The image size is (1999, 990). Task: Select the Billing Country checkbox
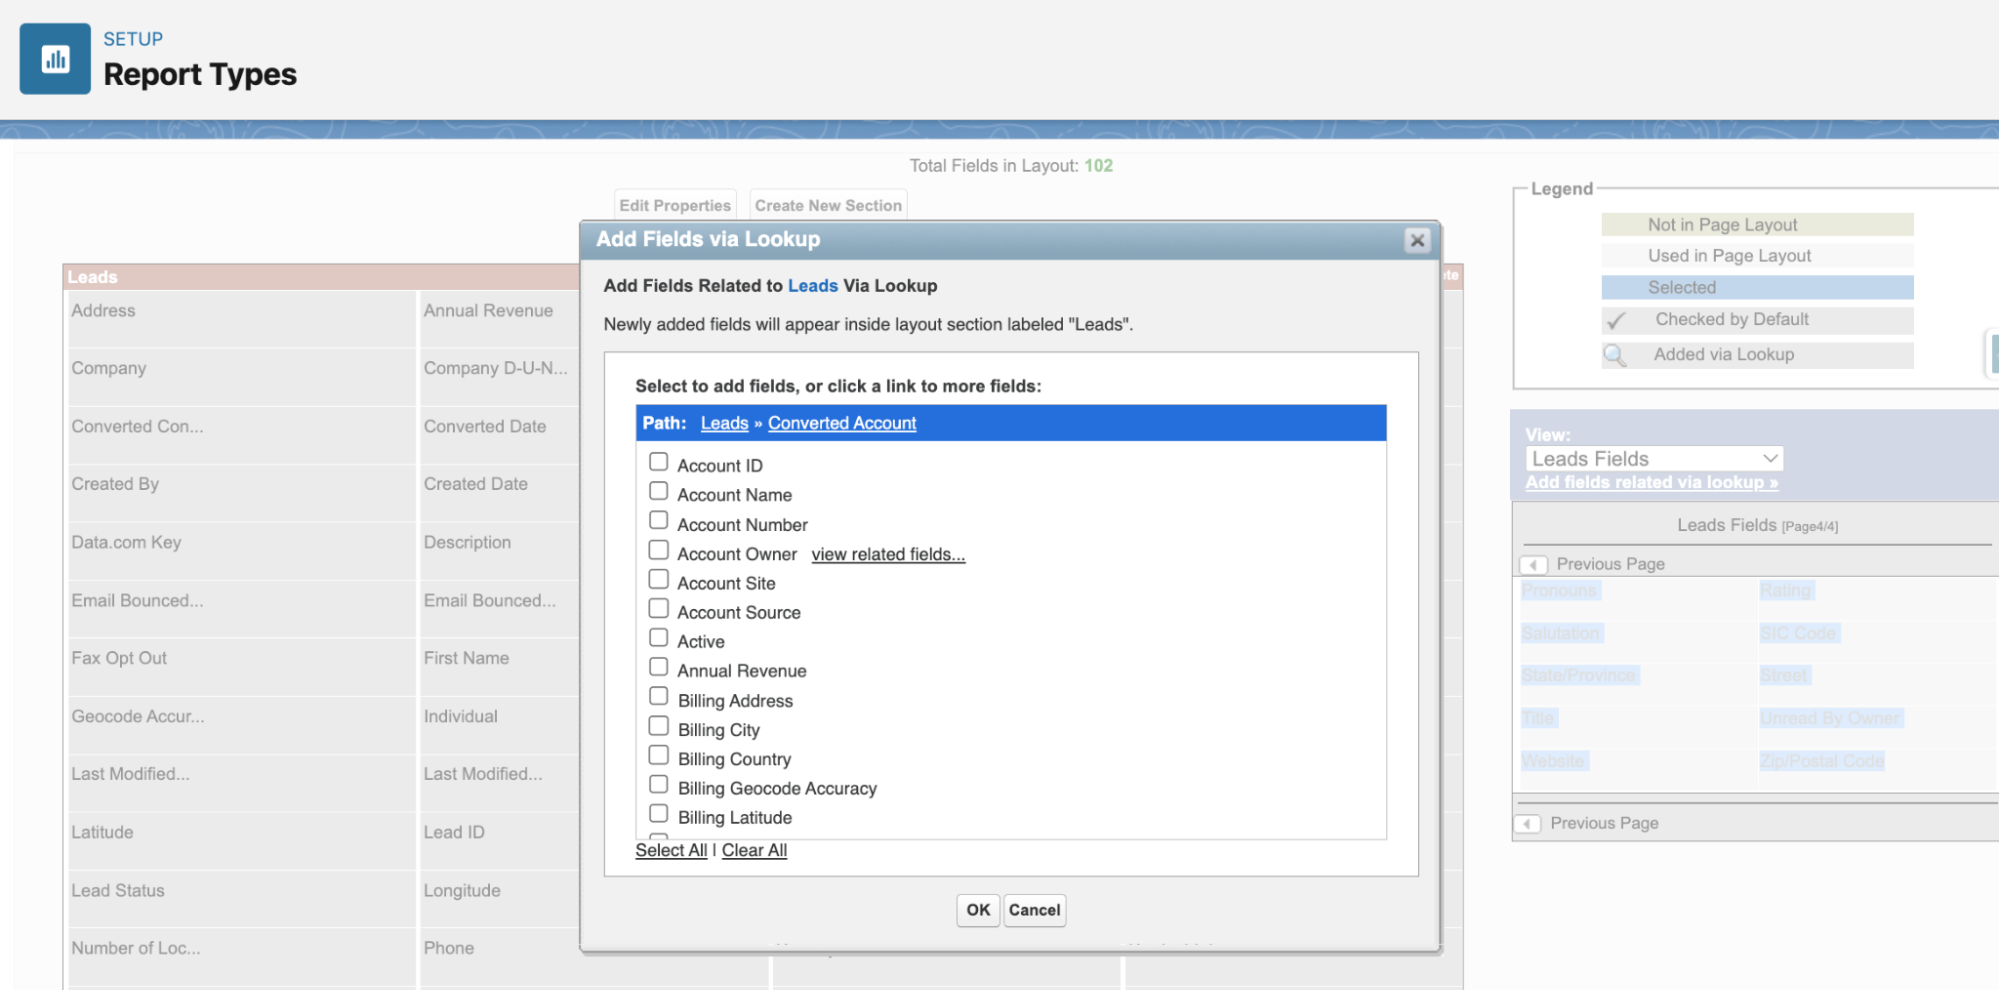click(658, 755)
